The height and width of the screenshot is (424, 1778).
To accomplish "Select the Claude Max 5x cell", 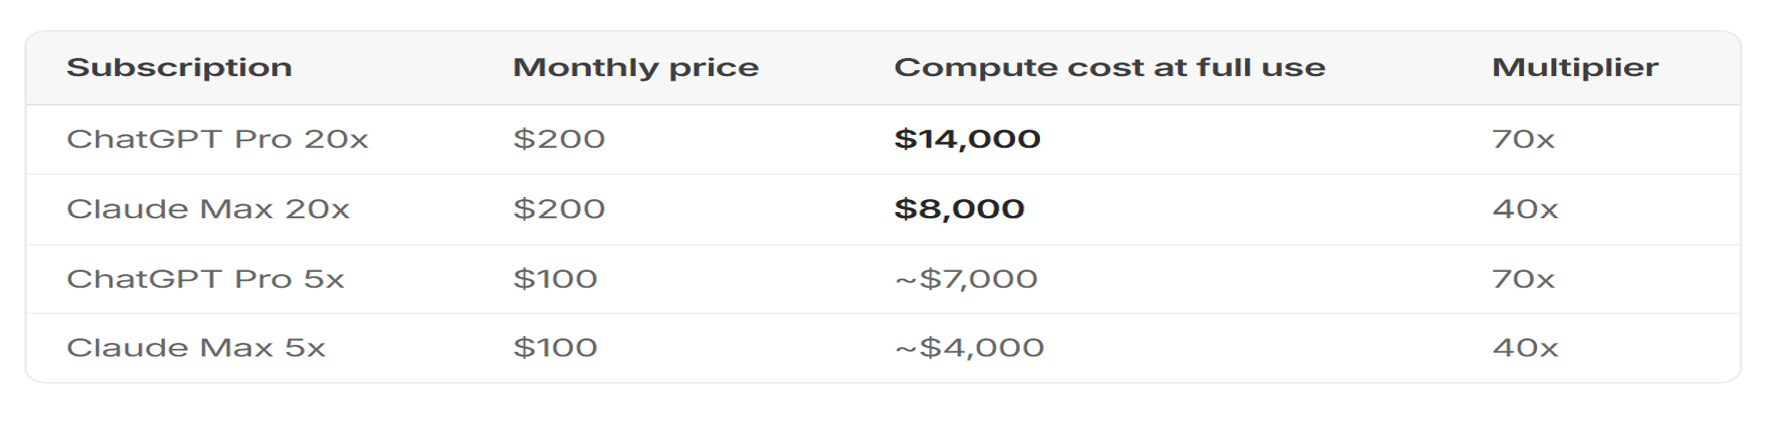I will point(196,348).
